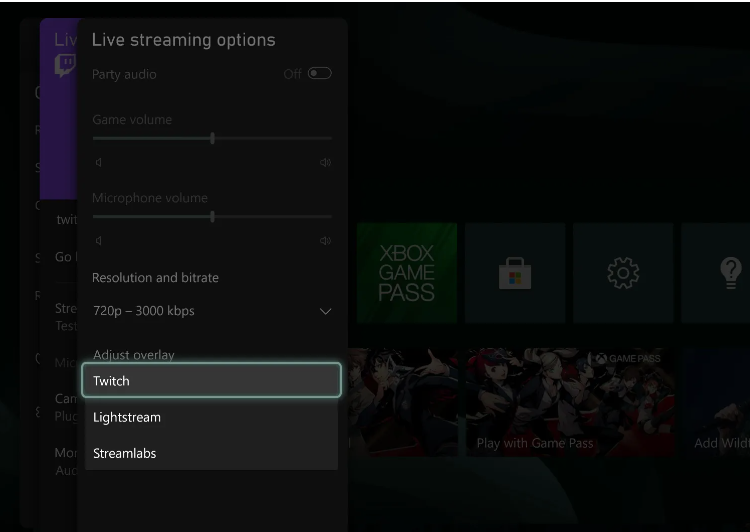Click the Microphone volume slider handle
The height and width of the screenshot is (532, 750).
[212, 217]
